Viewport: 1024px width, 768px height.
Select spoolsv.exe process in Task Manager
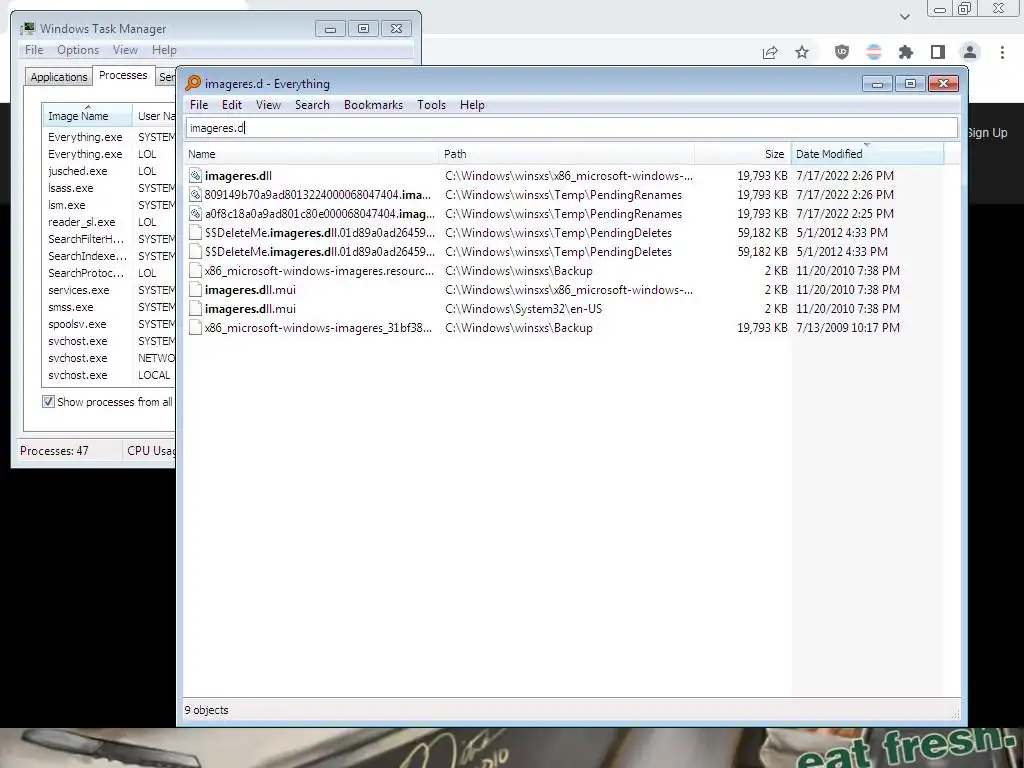pos(77,324)
